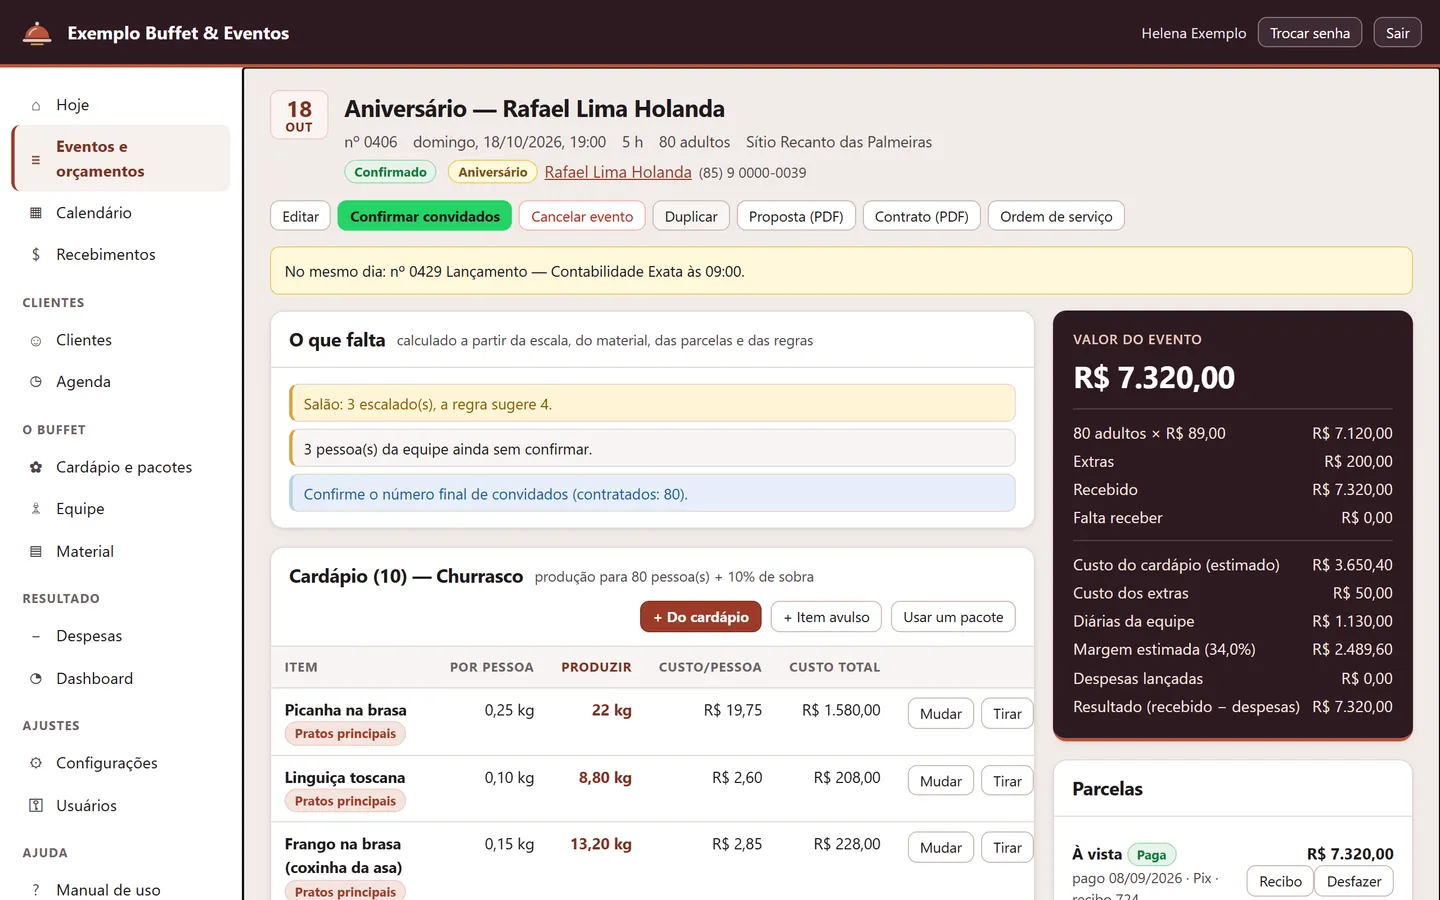Image resolution: width=1440 pixels, height=900 pixels.
Task: Duplicate the event with Duplicar
Action: click(691, 216)
